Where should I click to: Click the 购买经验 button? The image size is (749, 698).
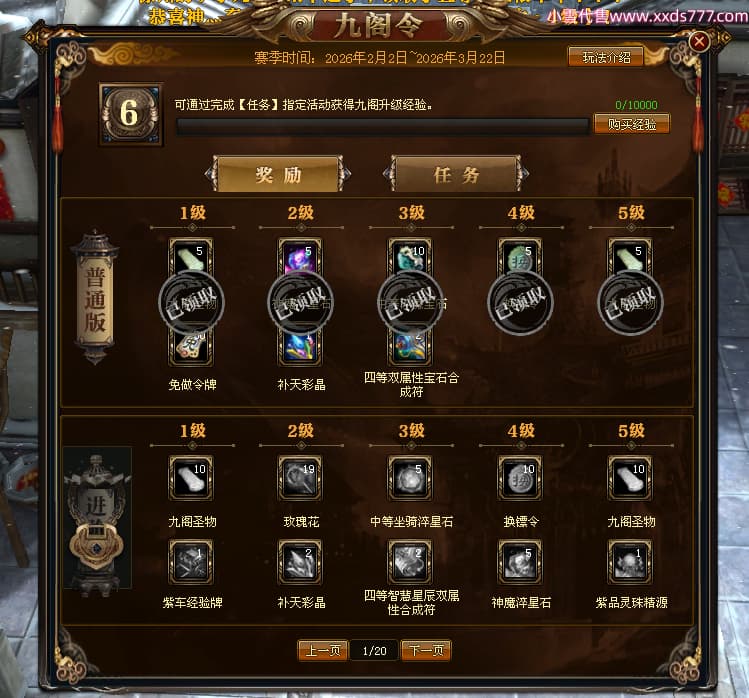point(631,124)
